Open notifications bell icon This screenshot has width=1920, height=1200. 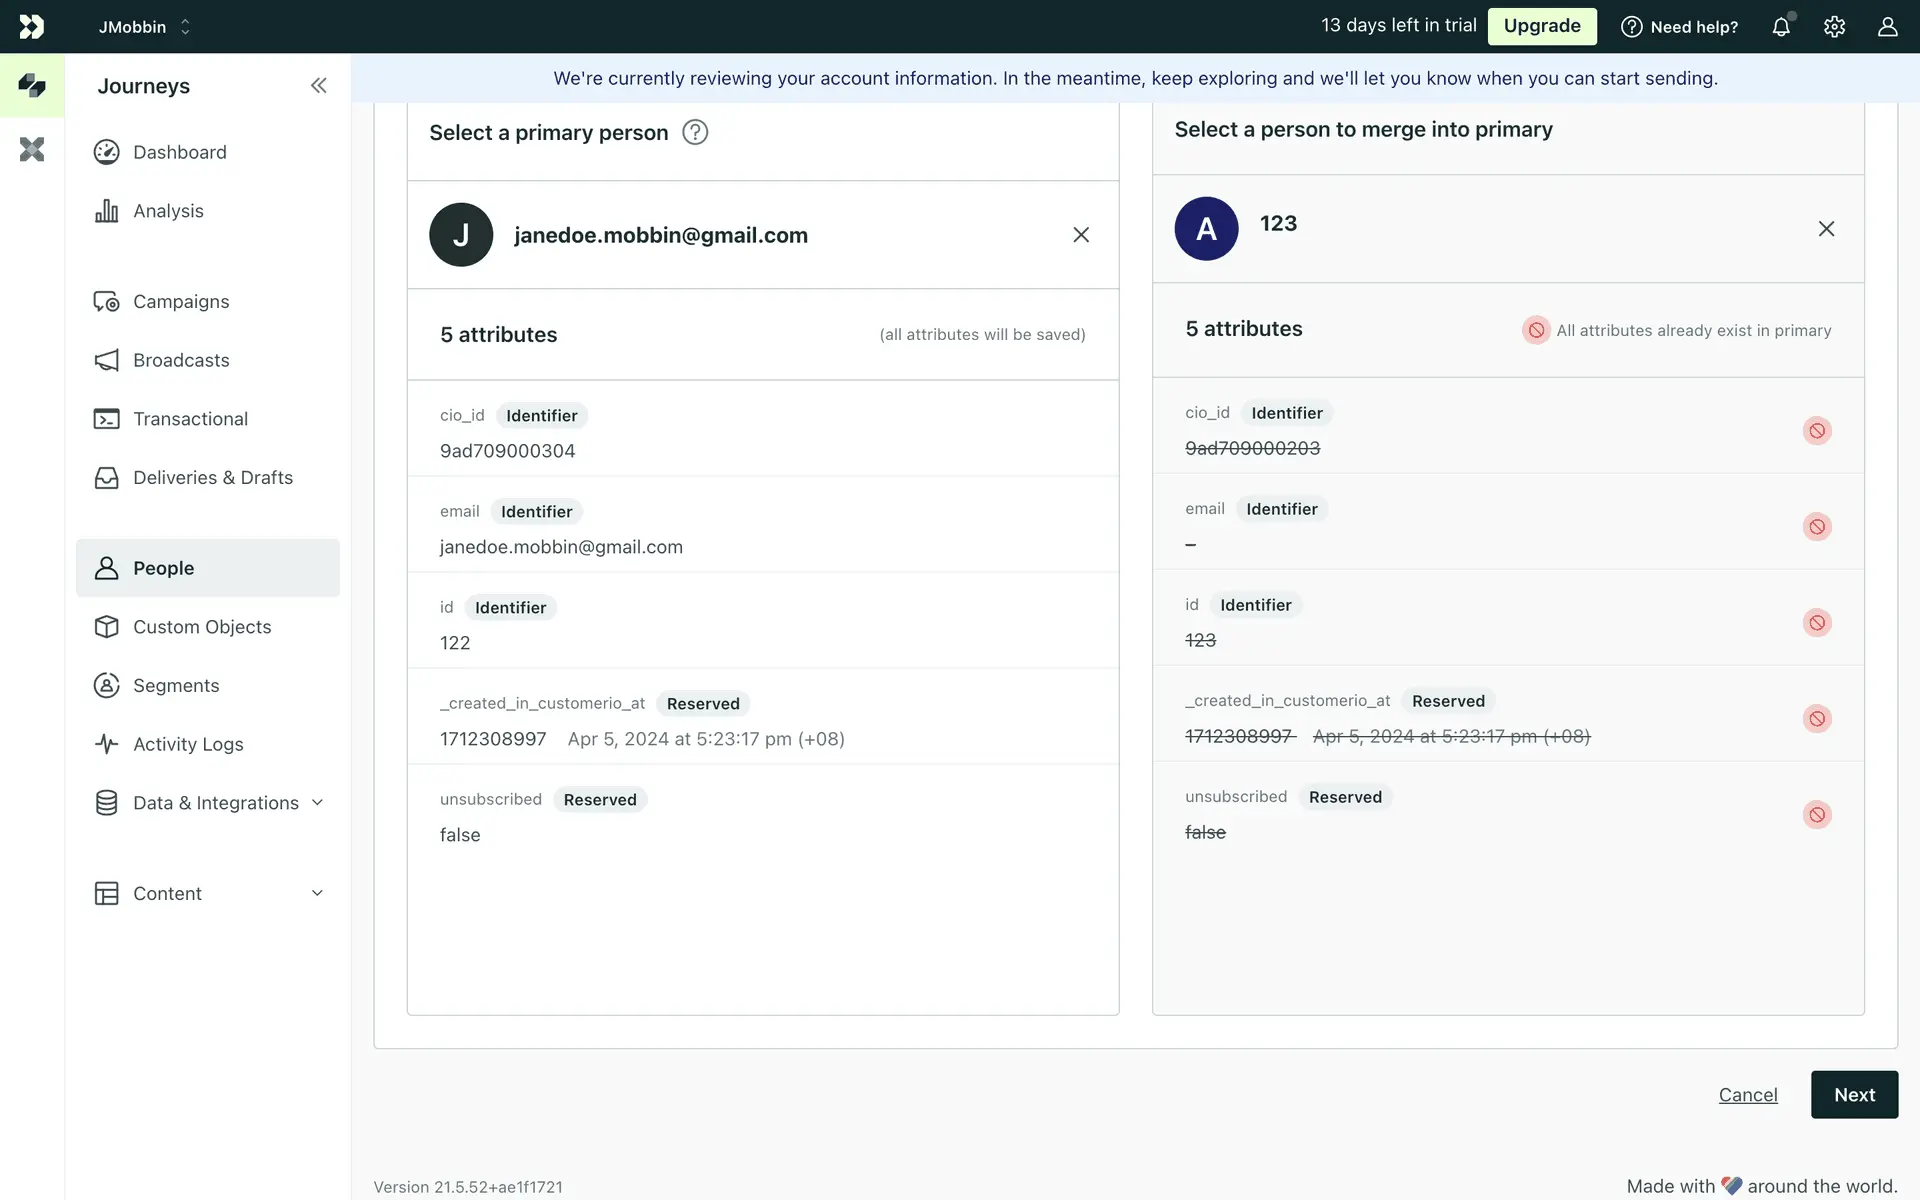pyautogui.click(x=1781, y=27)
